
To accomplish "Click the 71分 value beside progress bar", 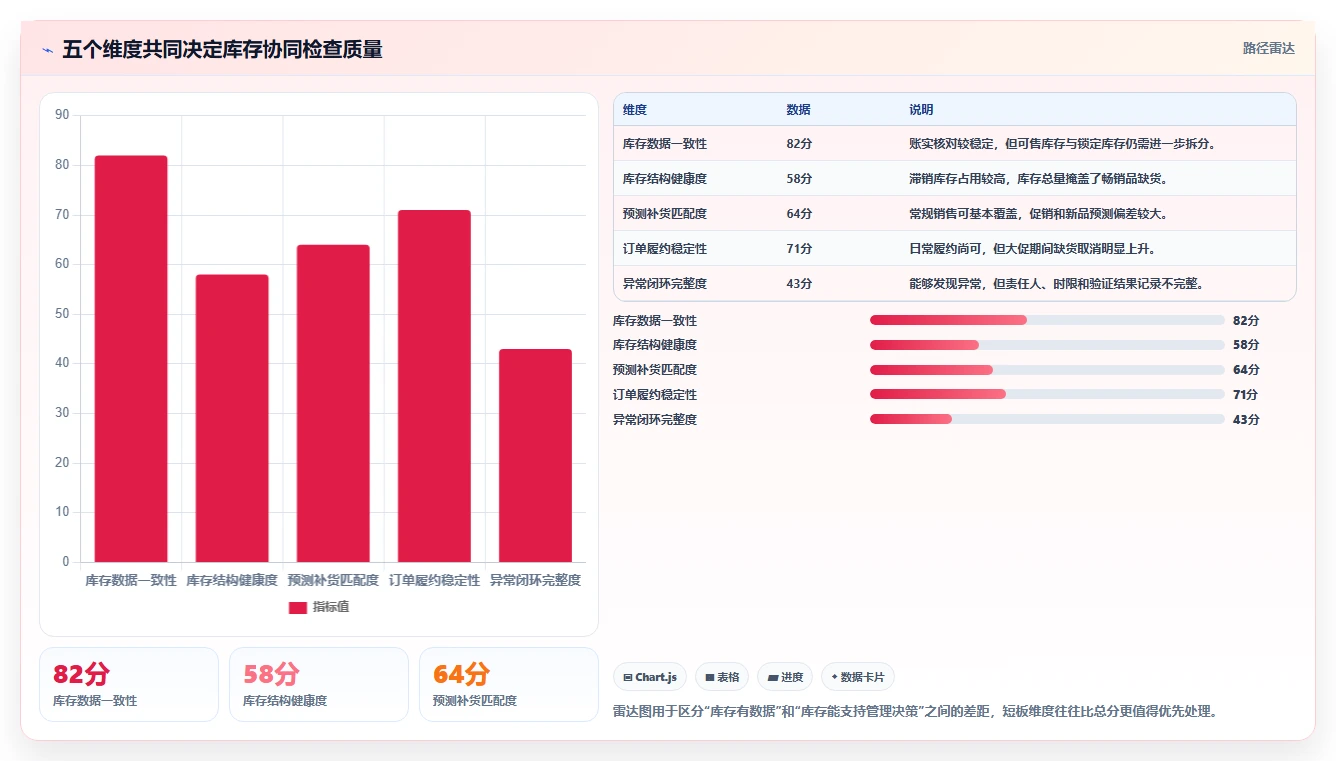I will (x=1246, y=395).
